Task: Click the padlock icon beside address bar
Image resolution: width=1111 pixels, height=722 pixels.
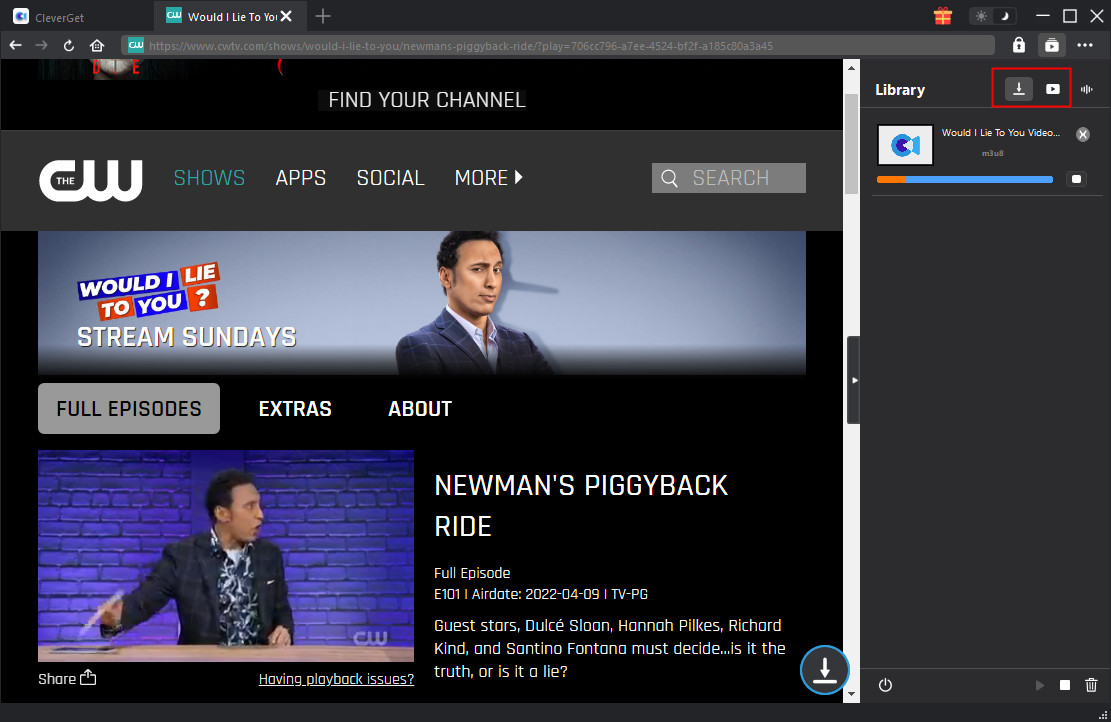Action: (x=1019, y=45)
